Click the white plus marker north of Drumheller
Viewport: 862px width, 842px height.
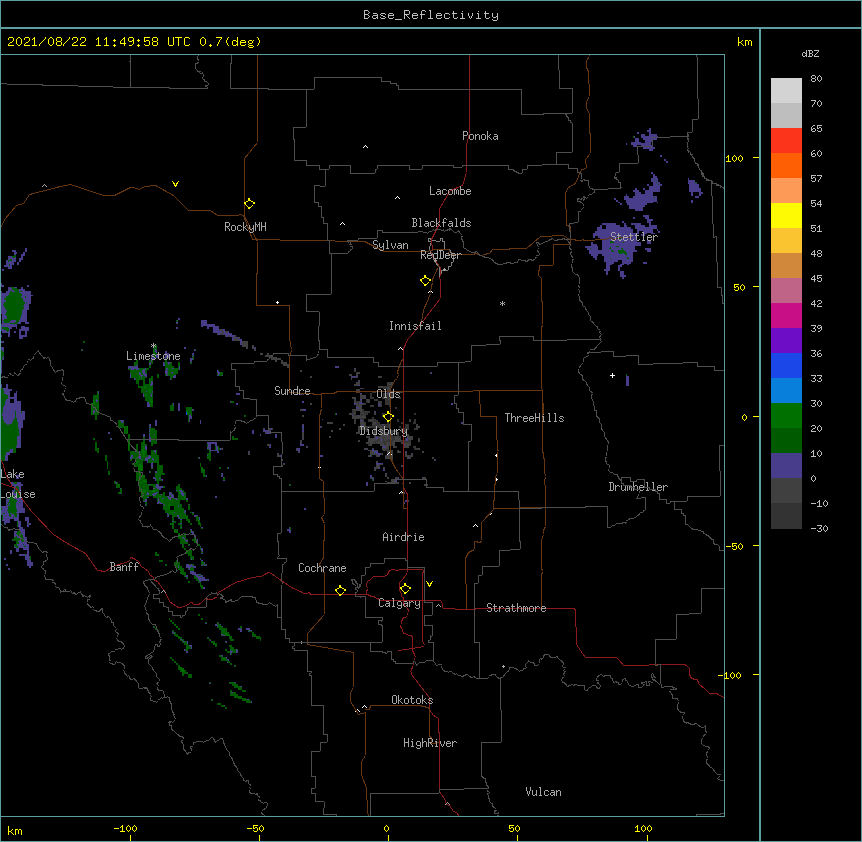click(612, 375)
